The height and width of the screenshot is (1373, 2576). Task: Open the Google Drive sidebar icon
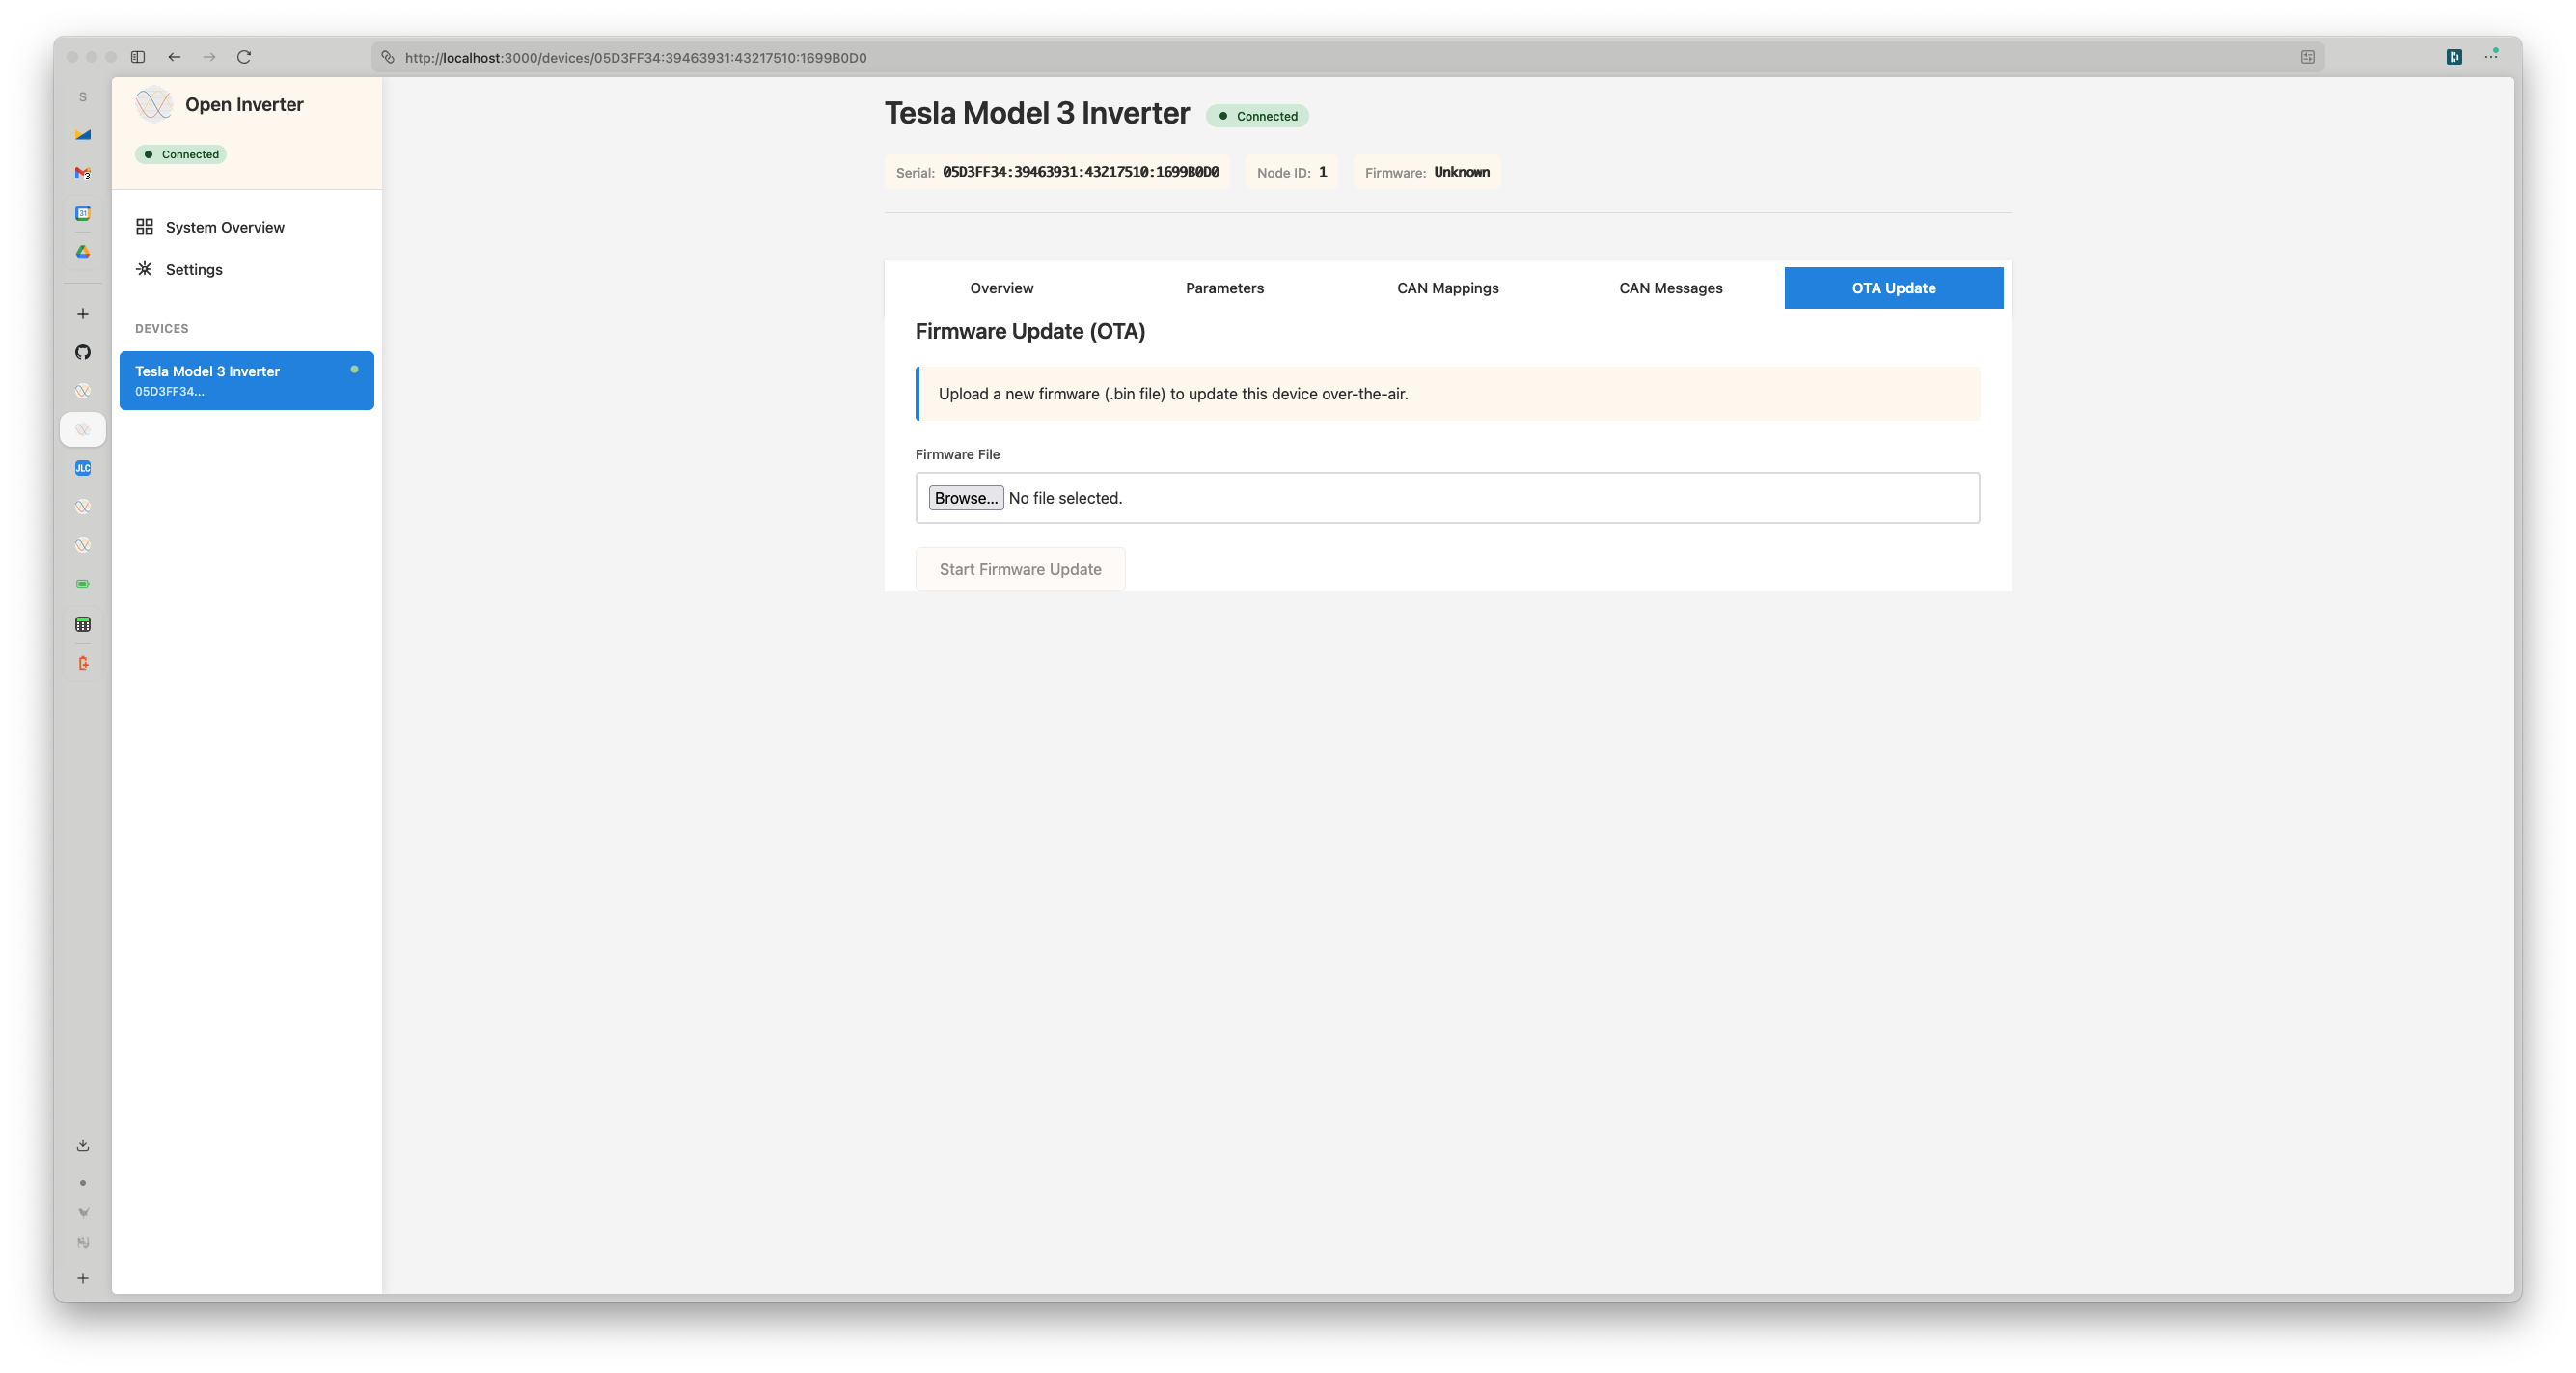coord(83,252)
